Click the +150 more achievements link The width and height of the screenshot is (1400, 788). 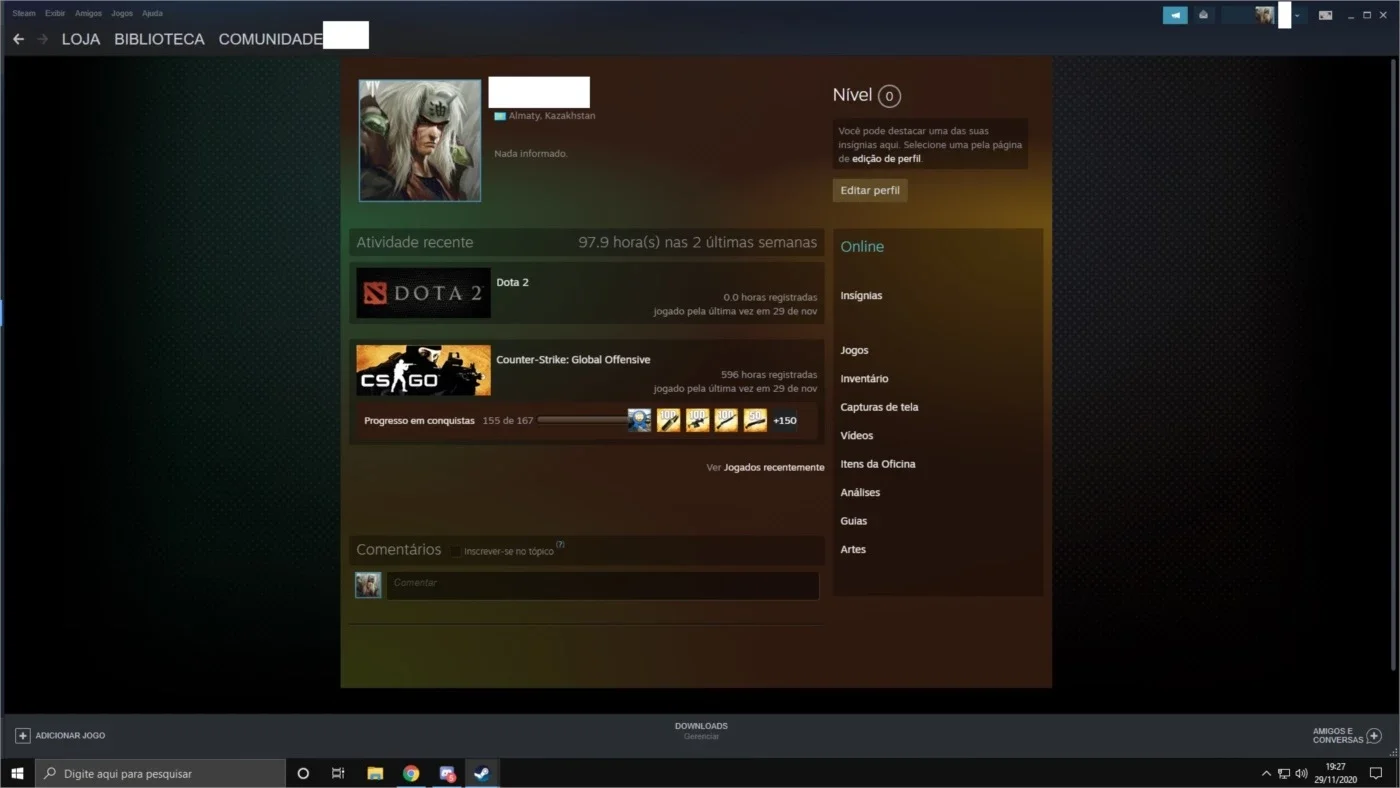coord(785,421)
